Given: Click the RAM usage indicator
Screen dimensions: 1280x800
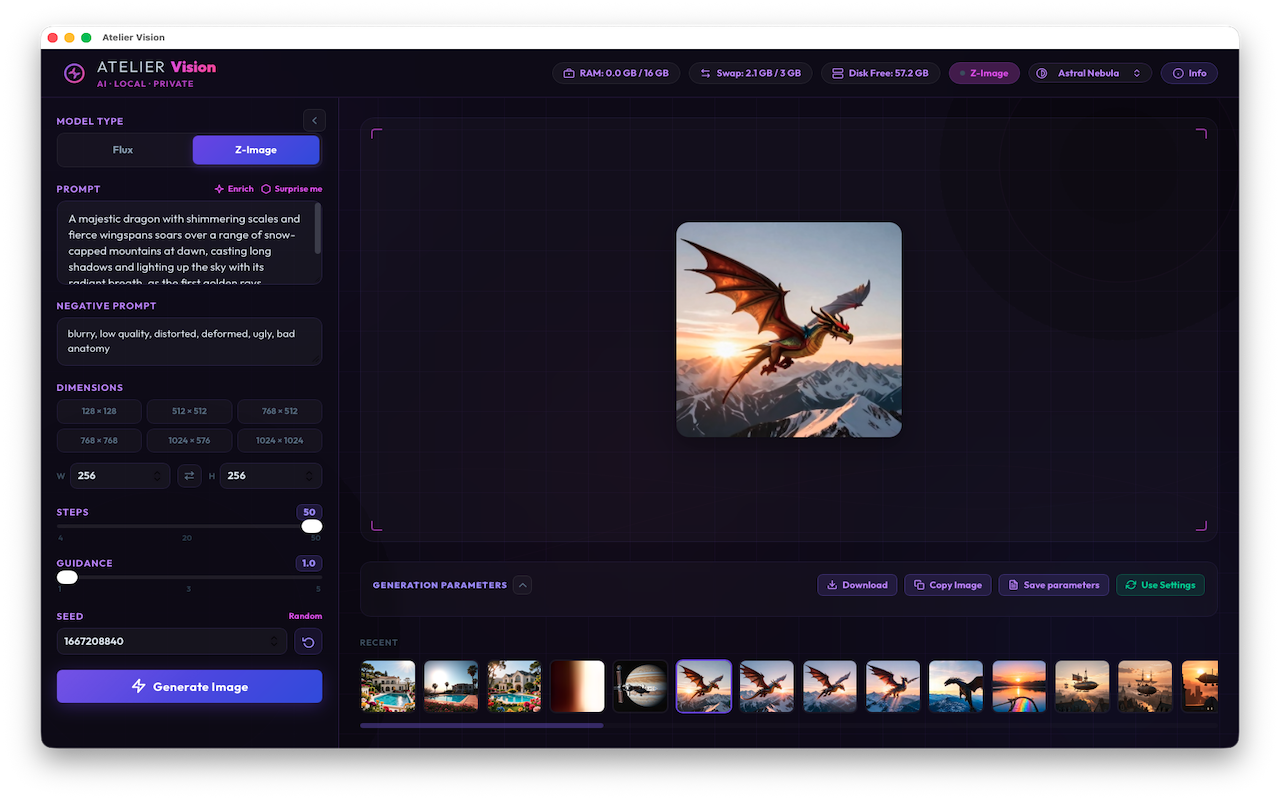Looking at the screenshot, I should point(616,73).
